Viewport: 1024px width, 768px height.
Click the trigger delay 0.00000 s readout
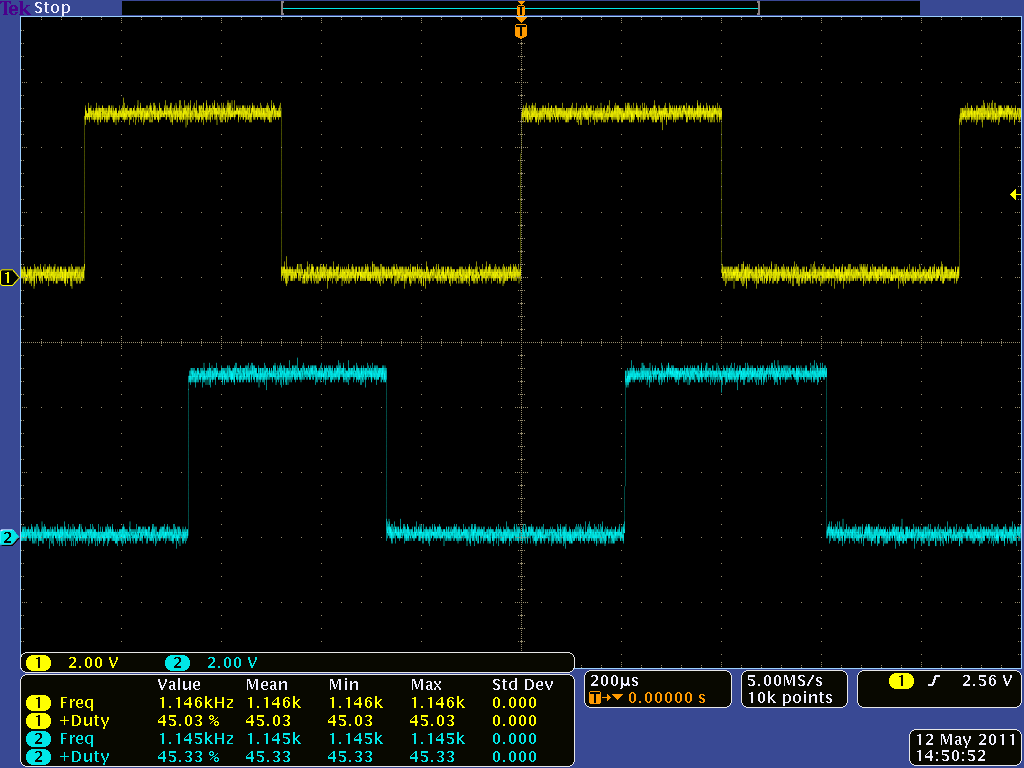tap(667, 698)
